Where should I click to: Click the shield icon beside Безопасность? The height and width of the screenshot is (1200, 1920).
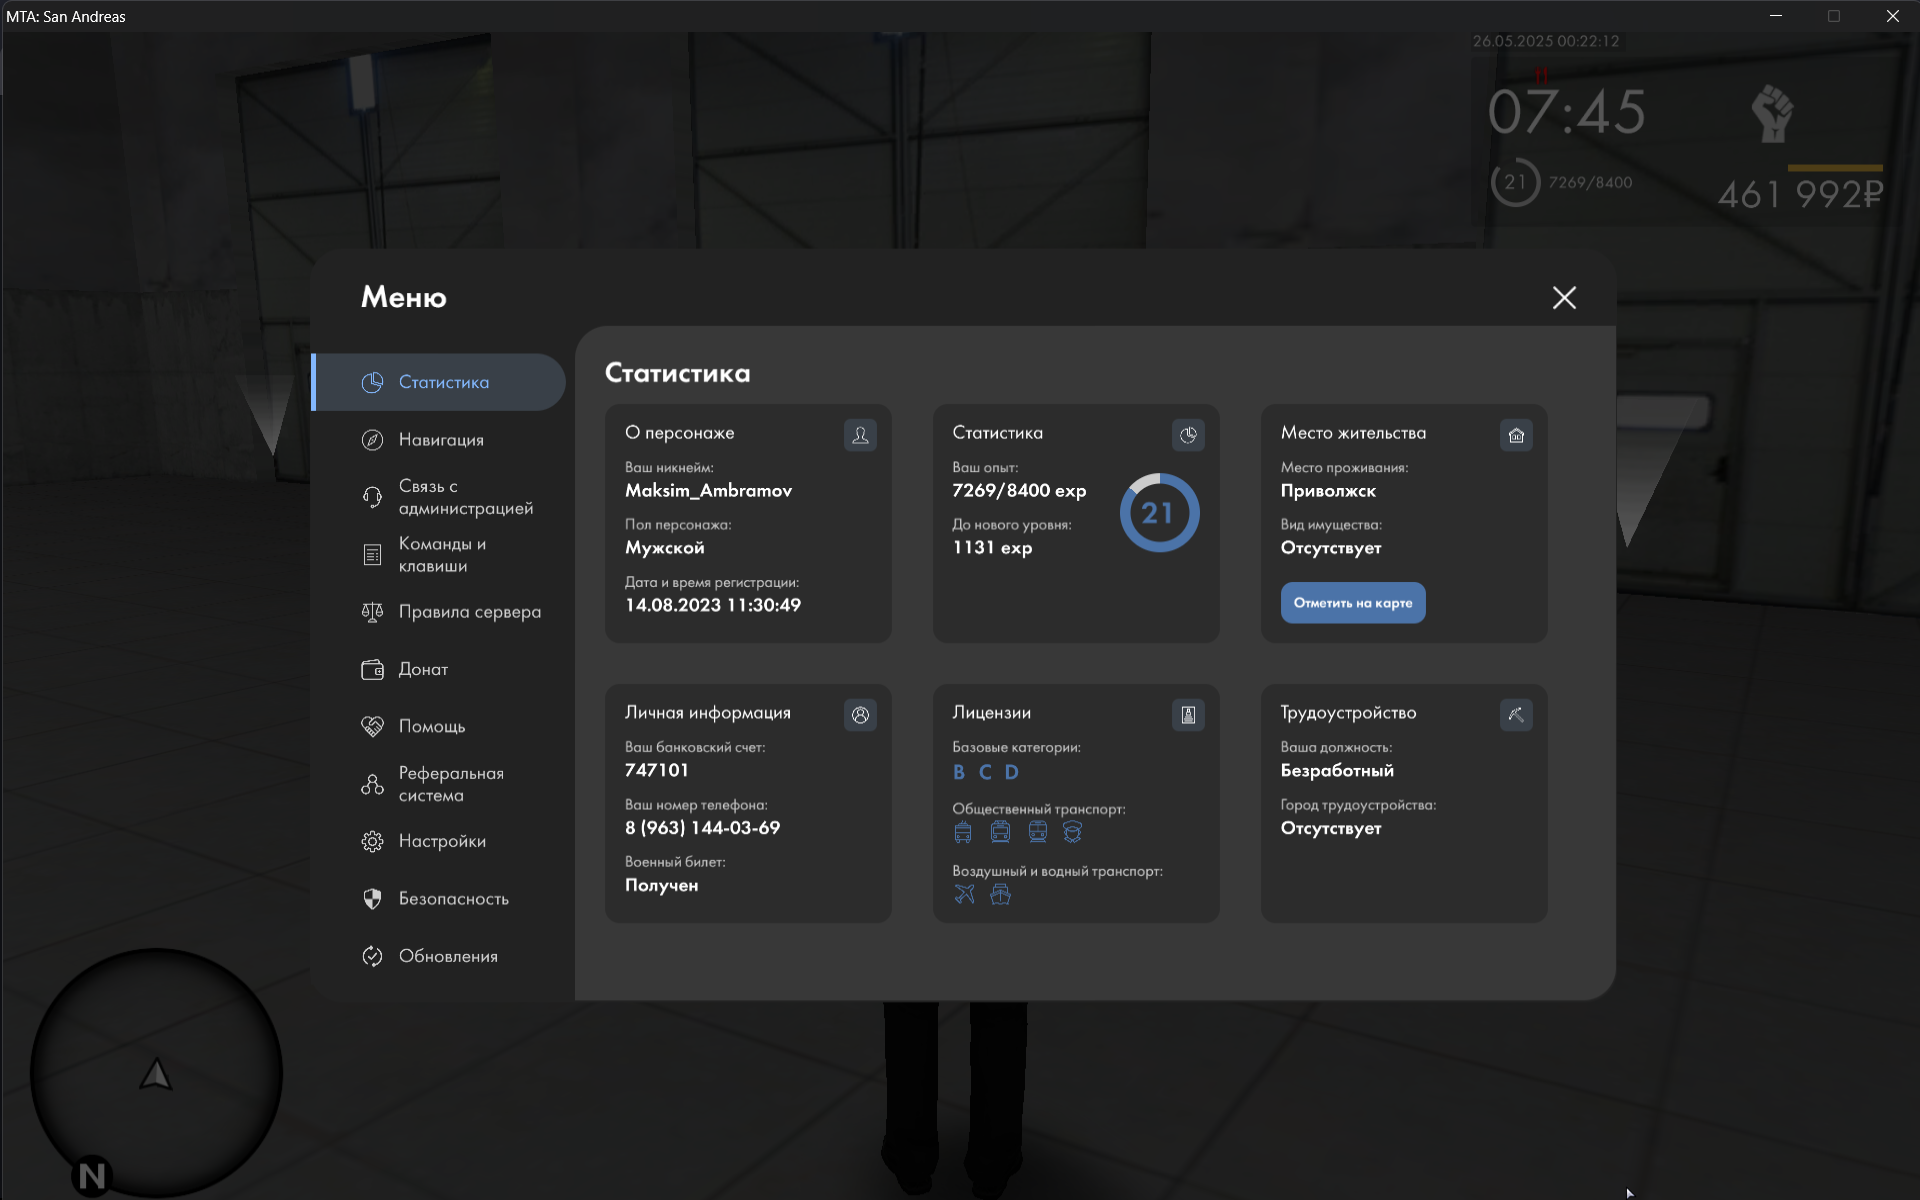[x=372, y=899]
